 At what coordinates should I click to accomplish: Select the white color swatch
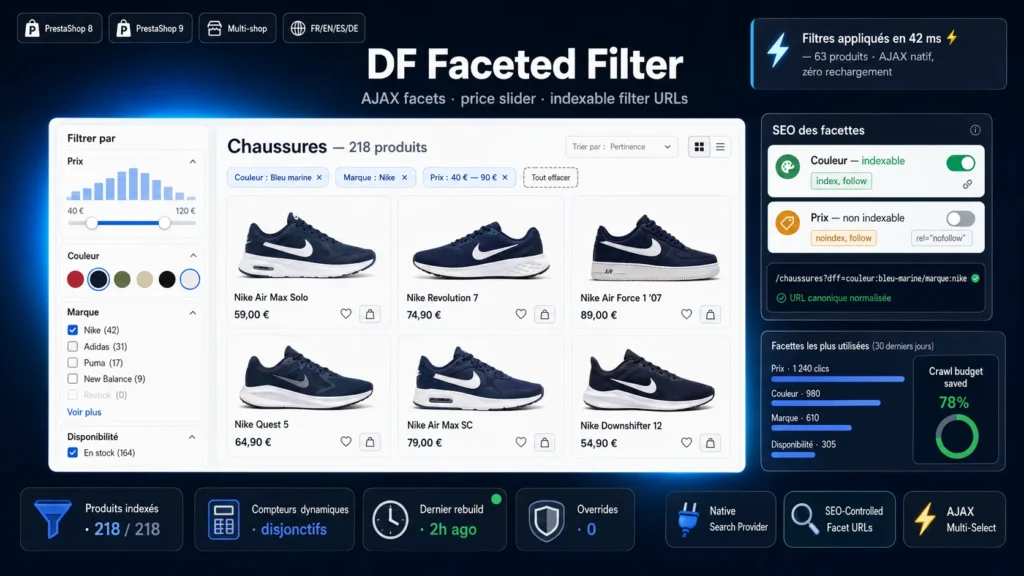coord(190,280)
